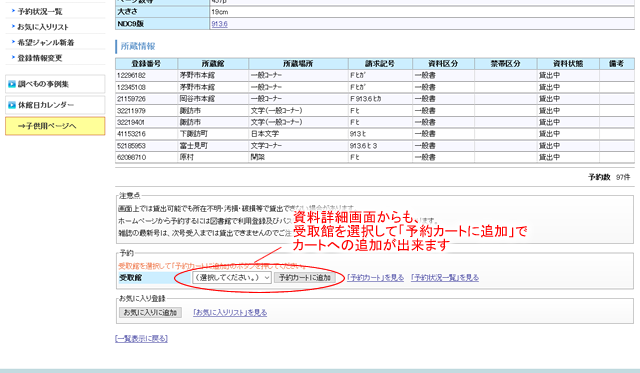Click the 所蔵館 column header

pos(213,64)
